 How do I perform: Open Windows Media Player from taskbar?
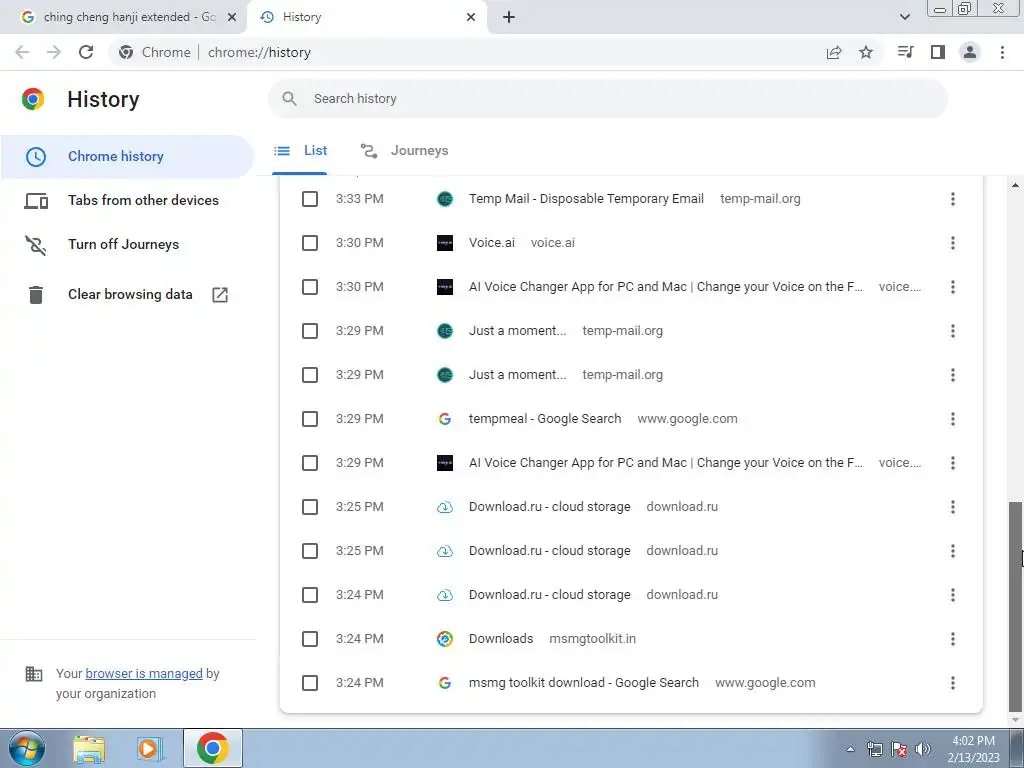pyautogui.click(x=151, y=748)
